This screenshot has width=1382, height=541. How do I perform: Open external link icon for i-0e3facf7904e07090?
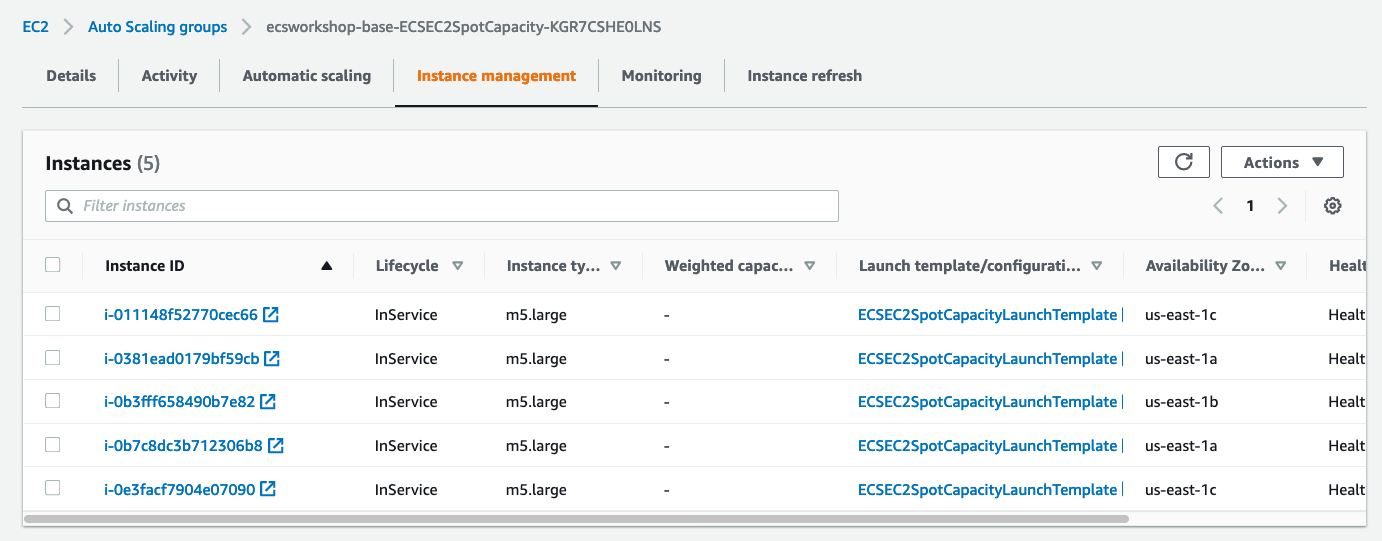(x=268, y=490)
